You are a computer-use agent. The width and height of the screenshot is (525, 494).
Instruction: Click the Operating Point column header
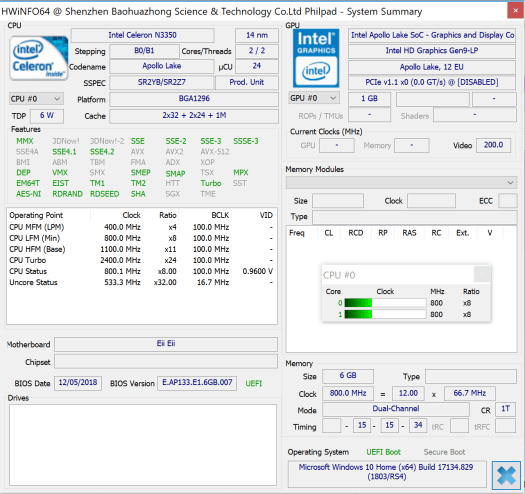click(49, 215)
